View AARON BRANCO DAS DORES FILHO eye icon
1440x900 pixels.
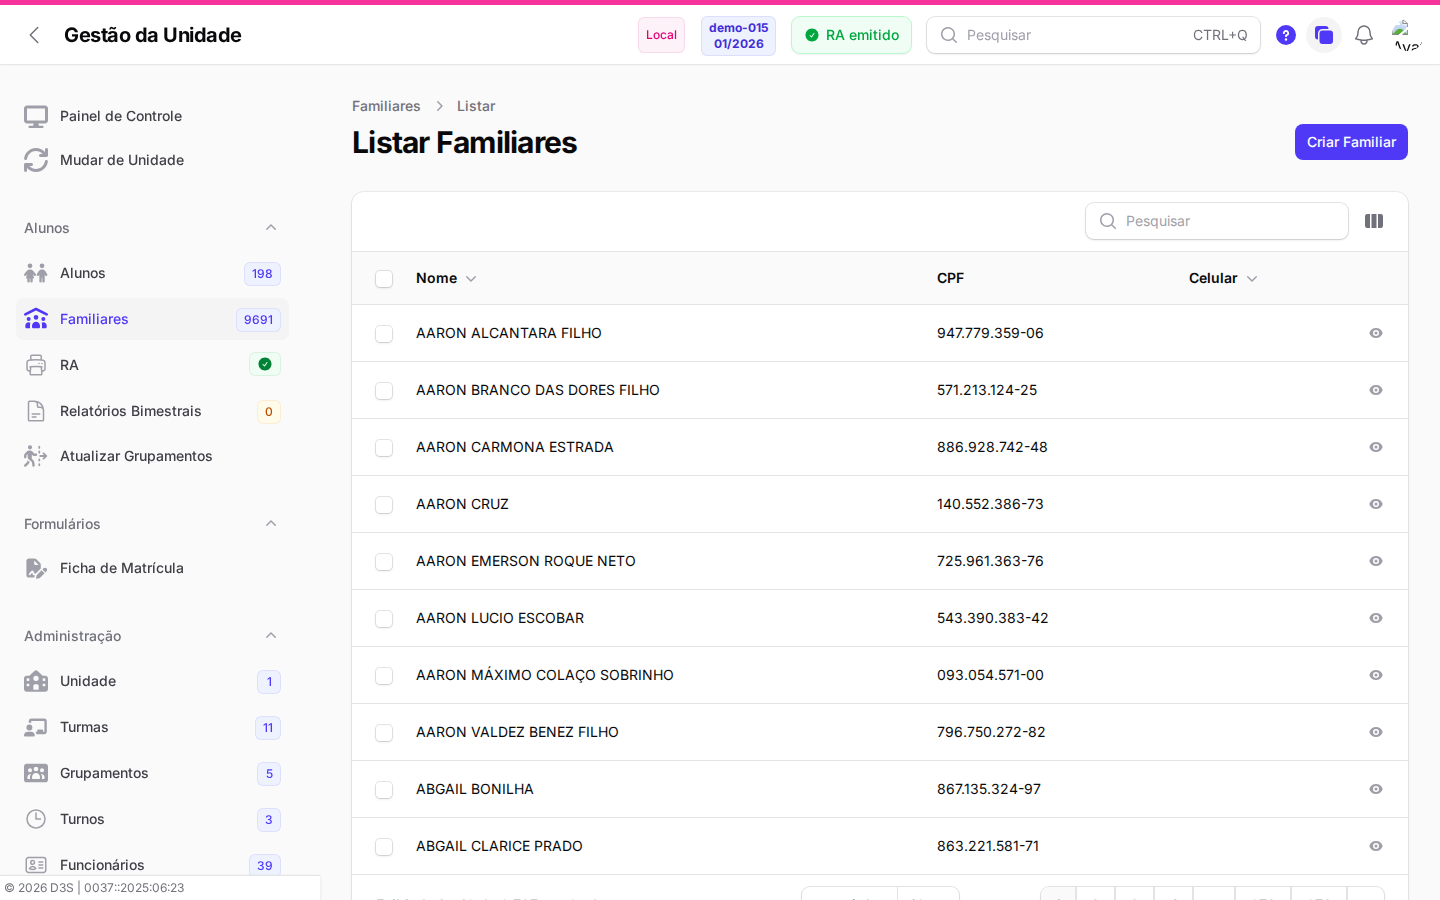1376,390
